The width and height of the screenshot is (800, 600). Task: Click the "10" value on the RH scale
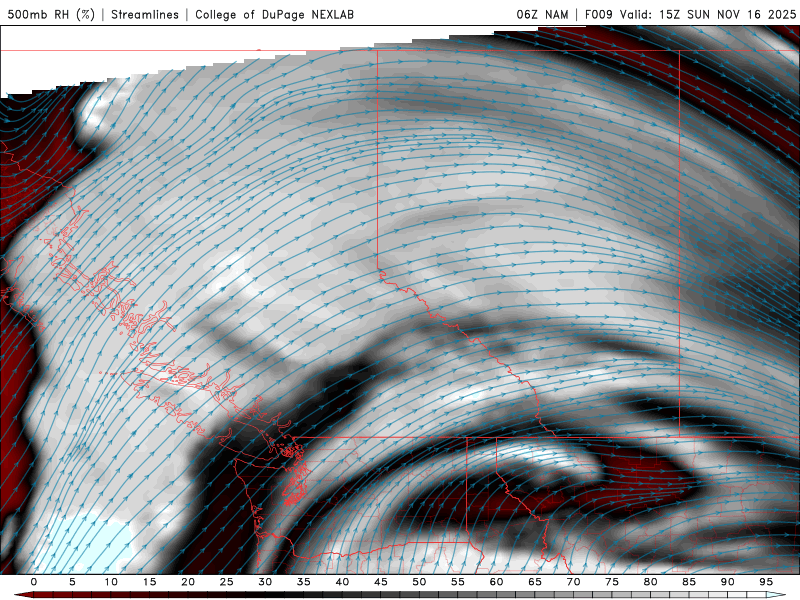[x=111, y=582]
